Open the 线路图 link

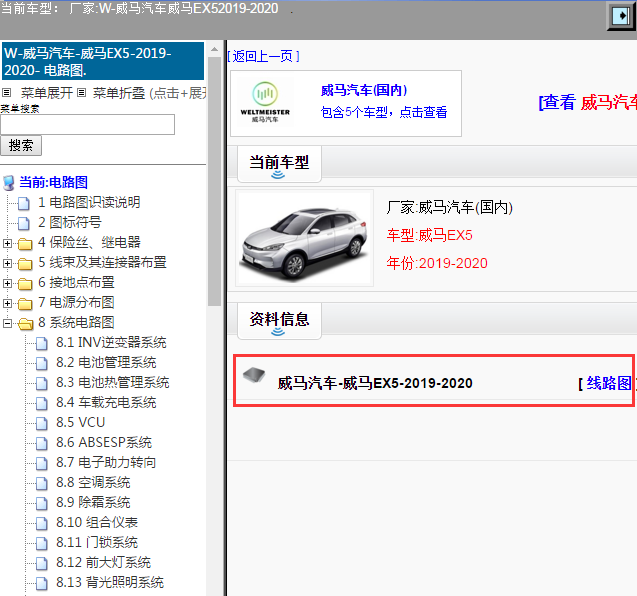click(609, 383)
